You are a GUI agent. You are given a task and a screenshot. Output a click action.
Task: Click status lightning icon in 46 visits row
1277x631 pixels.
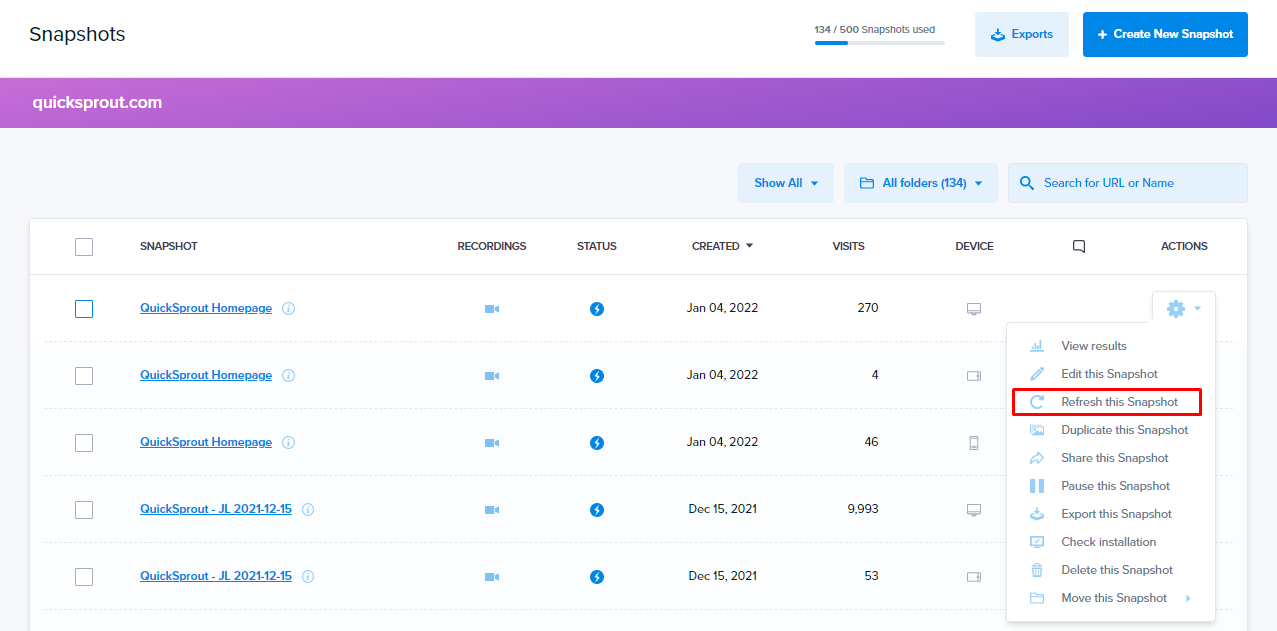[597, 443]
